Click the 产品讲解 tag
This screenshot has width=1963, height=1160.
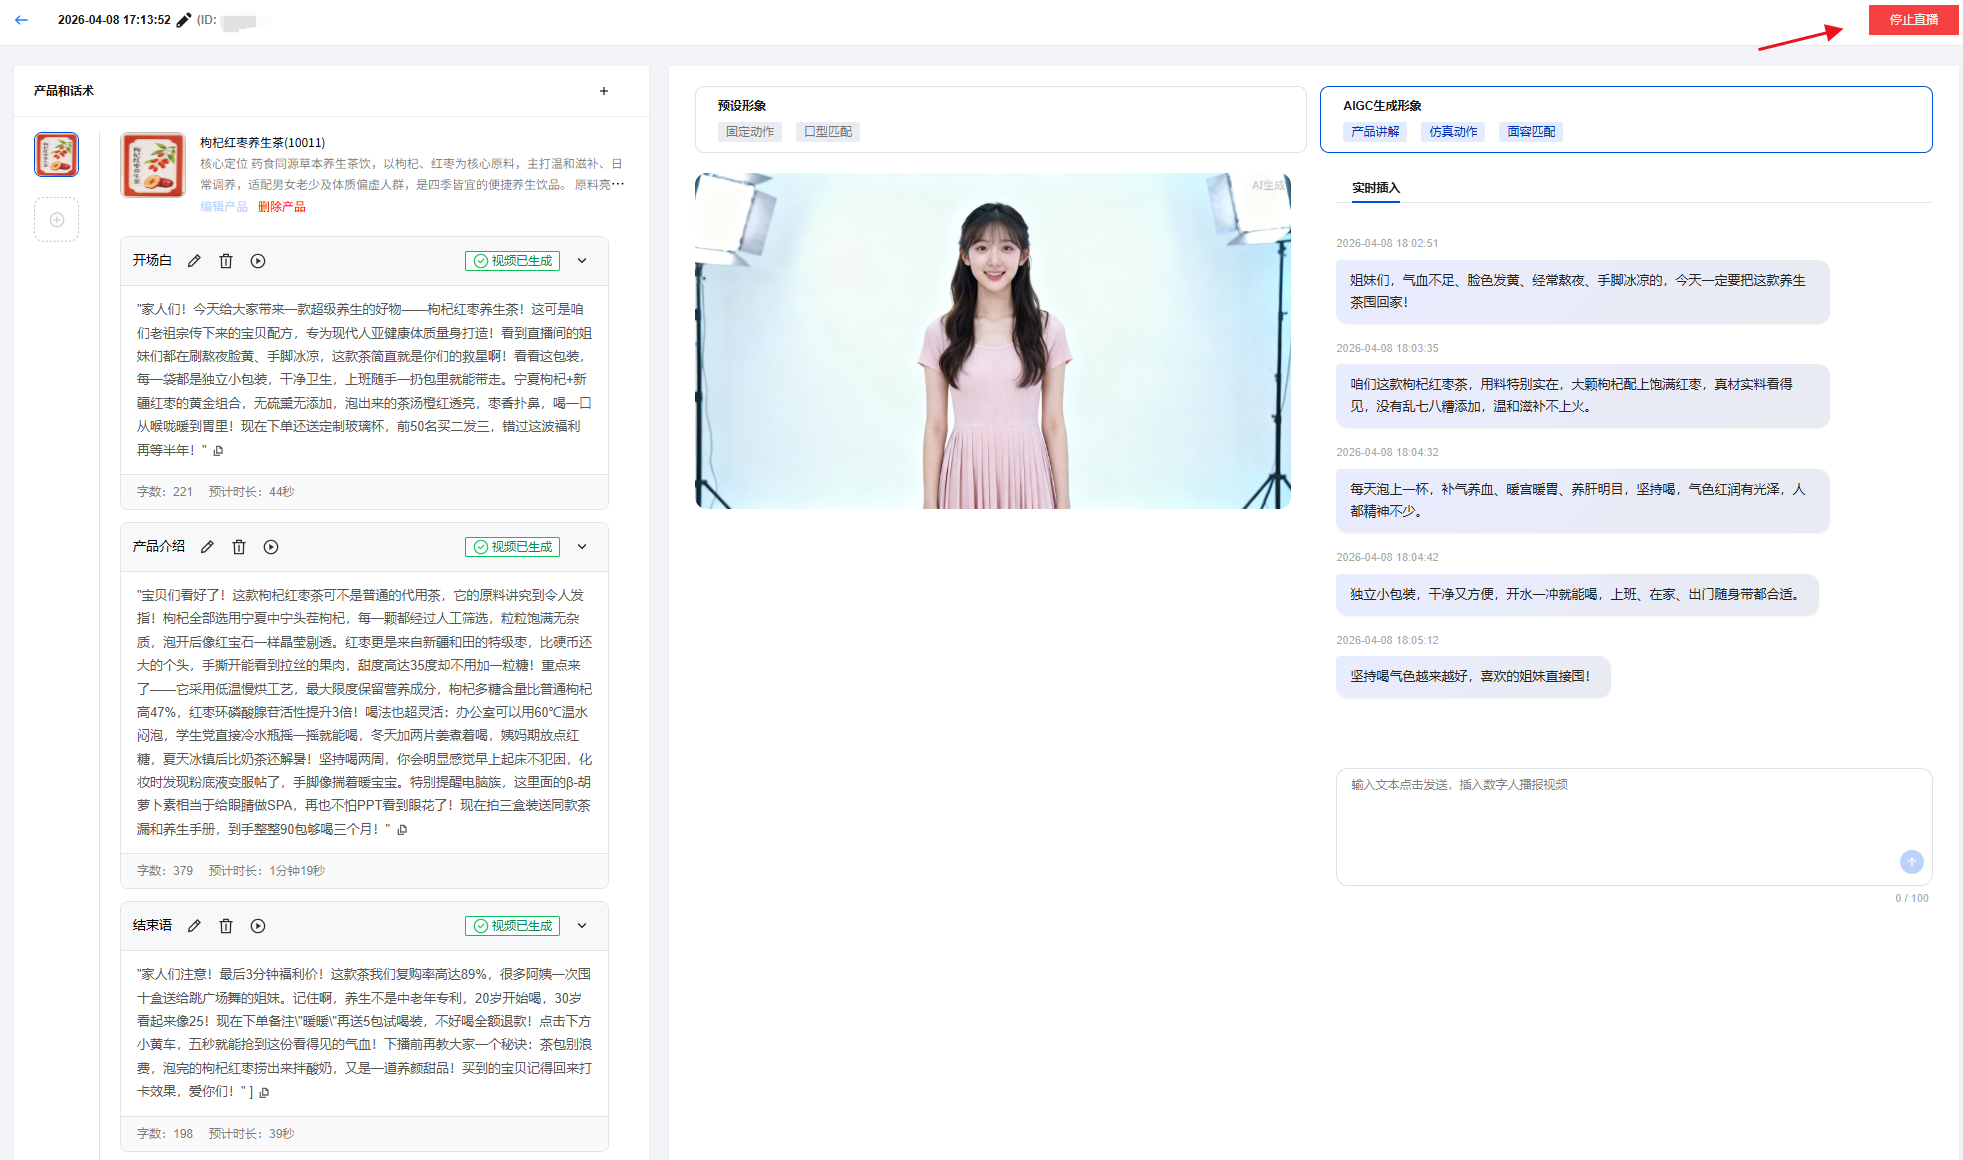1375,132
